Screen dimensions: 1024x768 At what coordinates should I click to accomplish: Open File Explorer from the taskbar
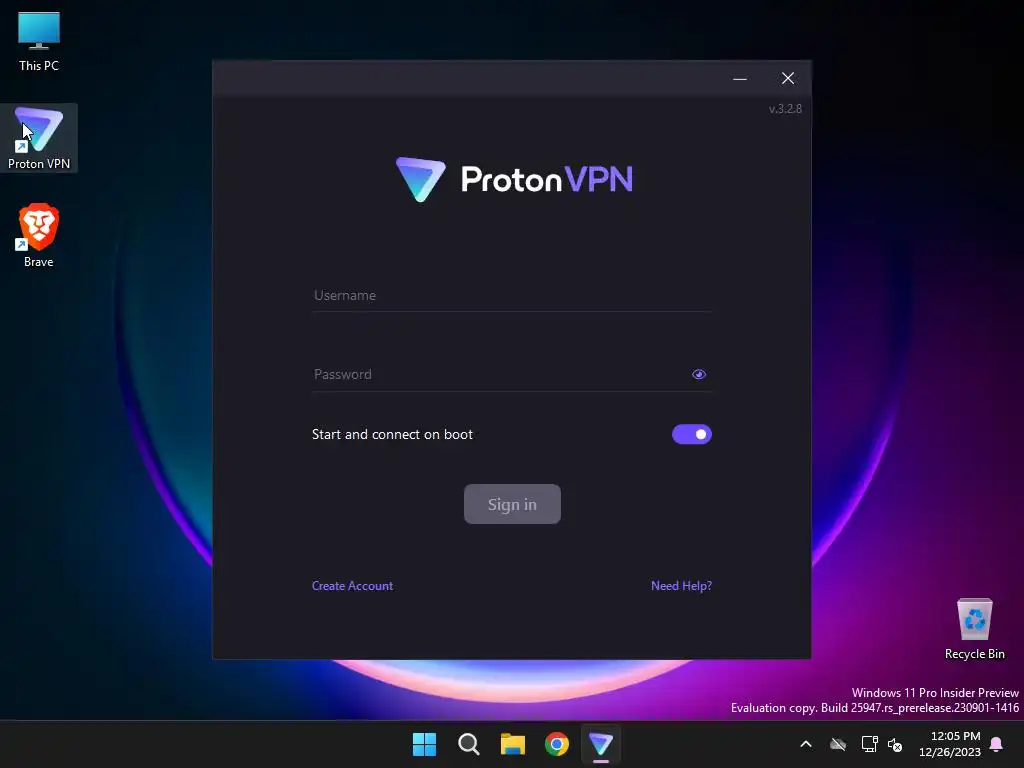[513, 744]
